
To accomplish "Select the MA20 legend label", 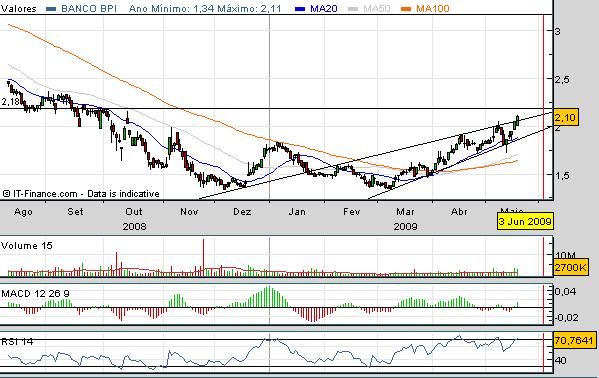I will coord(324,8).
